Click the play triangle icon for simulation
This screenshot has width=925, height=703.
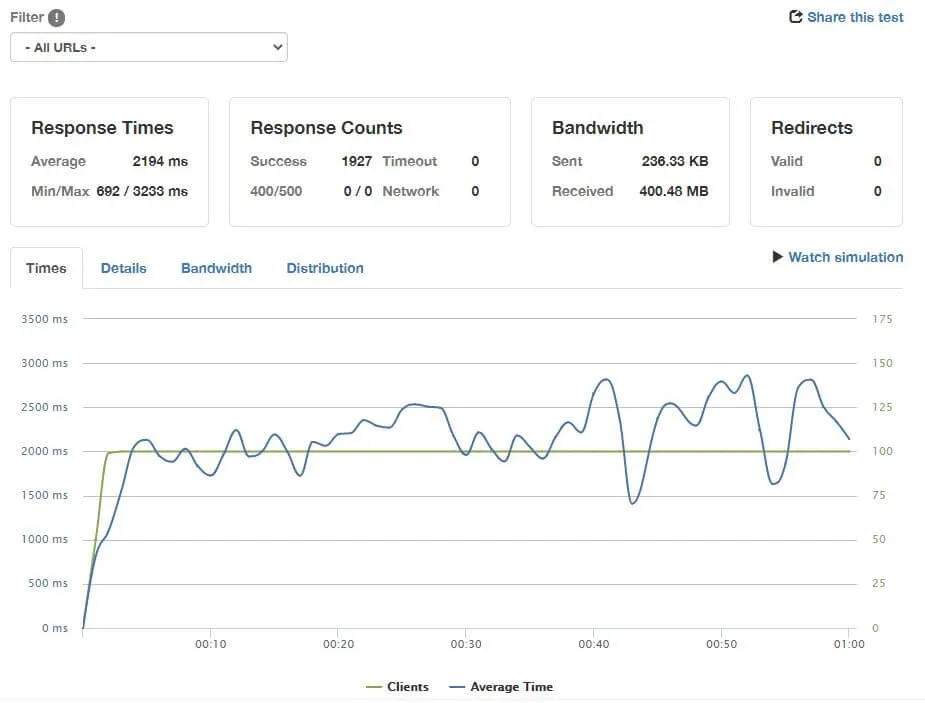point(778,257)
